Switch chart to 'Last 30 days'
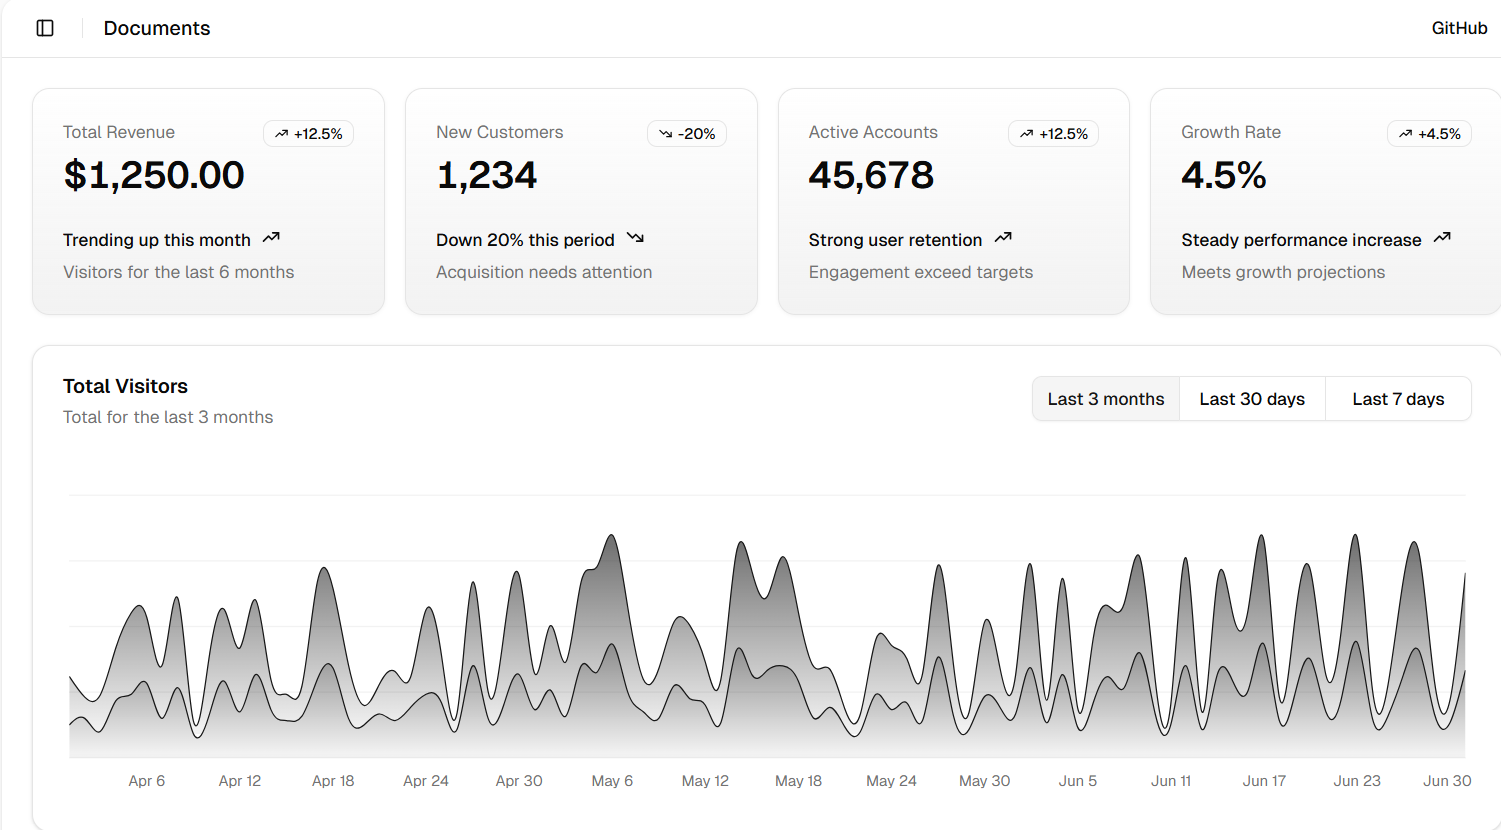Viewport: 1501px width, 830px height. (x=1252, y=399)
